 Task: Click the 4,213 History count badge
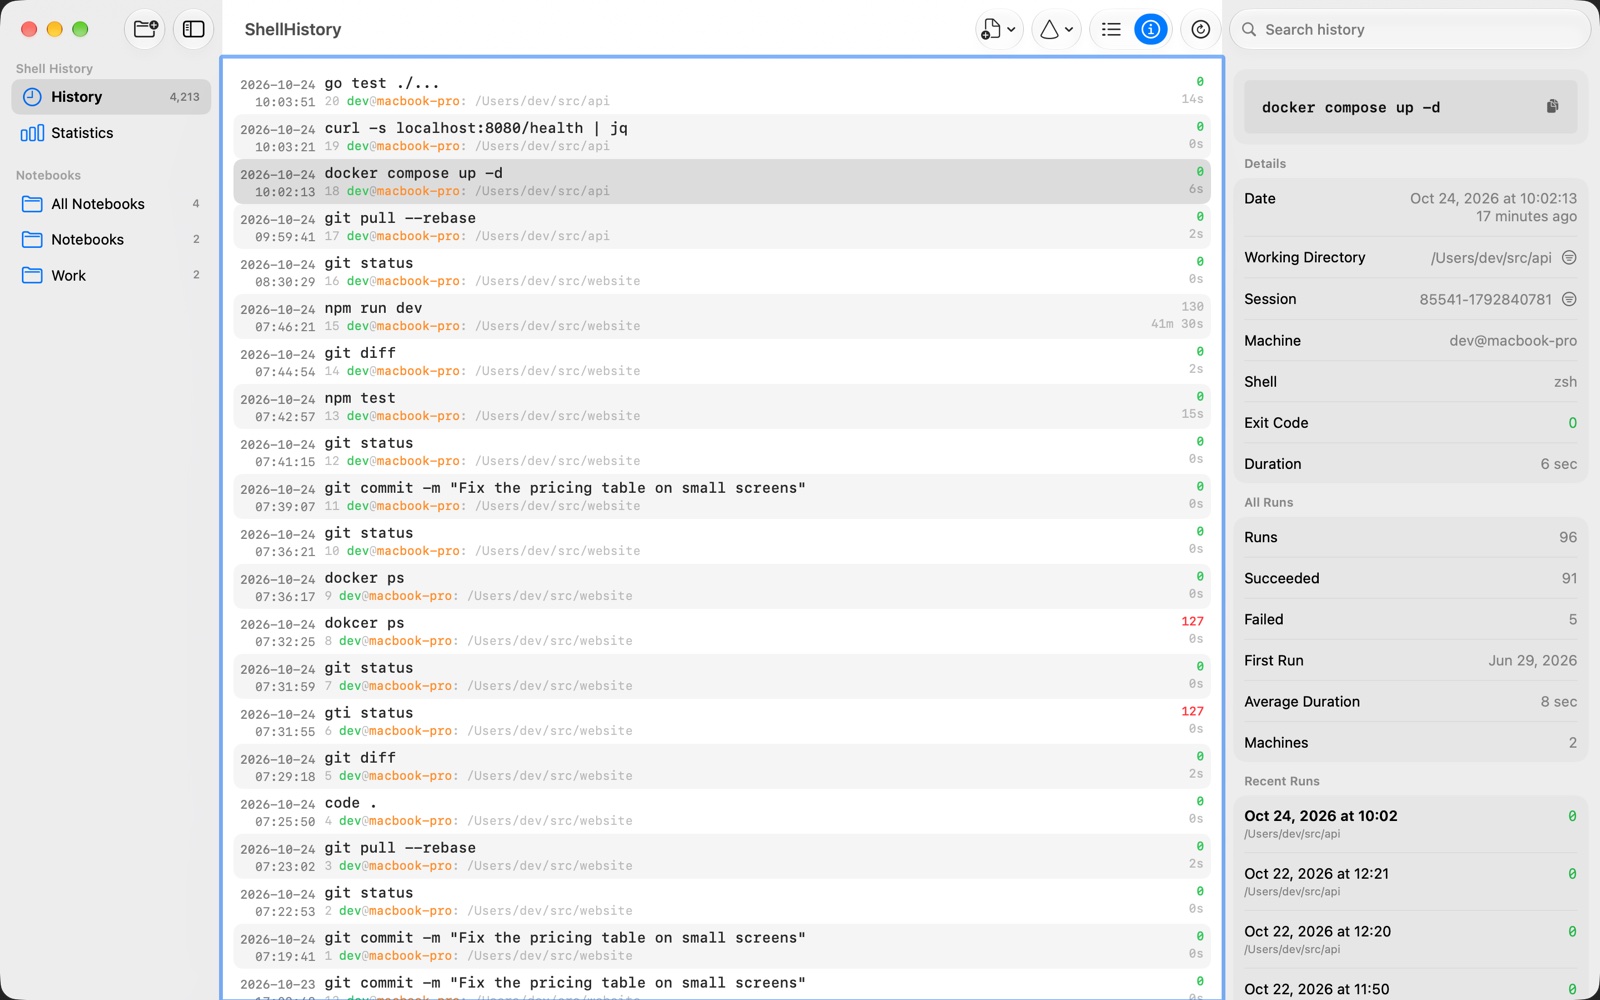184,97
